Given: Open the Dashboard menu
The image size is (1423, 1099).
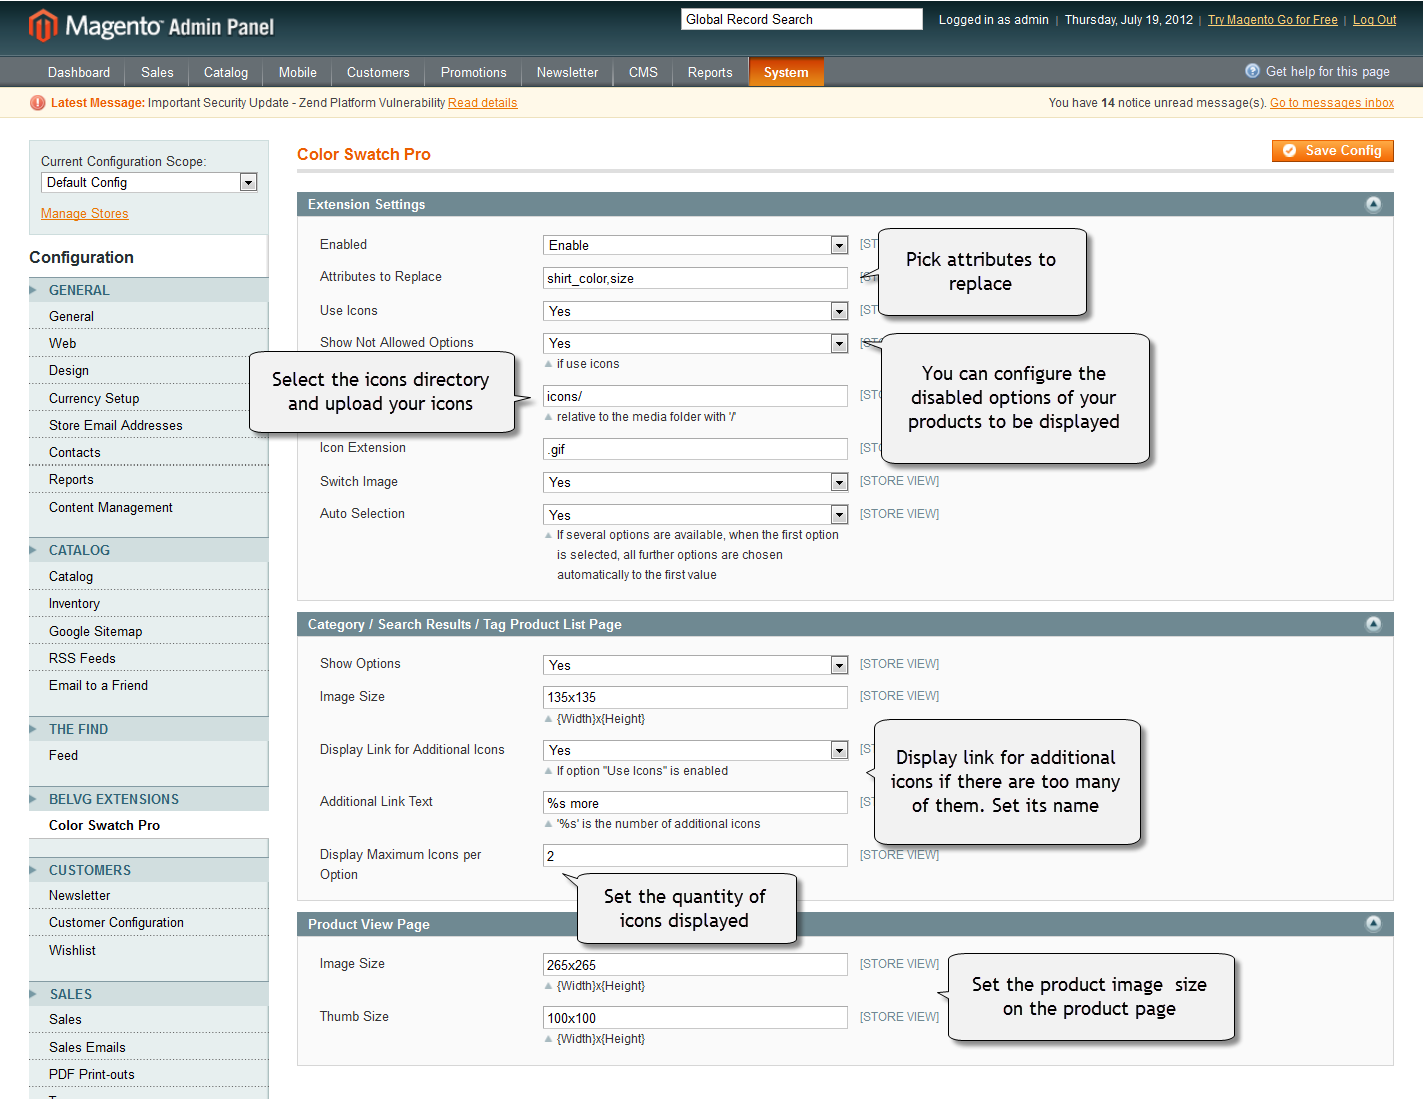Looking at the screenshot, I should pos(79,72).
